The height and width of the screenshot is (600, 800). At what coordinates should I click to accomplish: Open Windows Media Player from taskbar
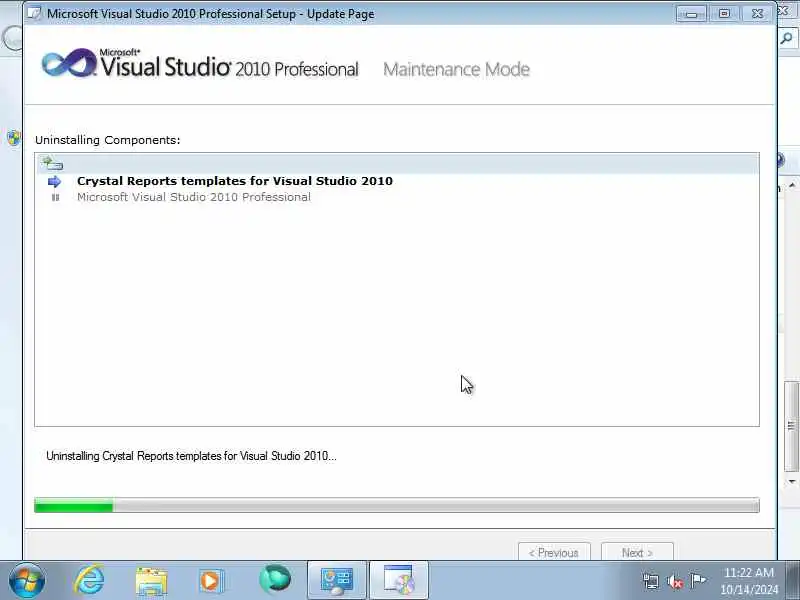[211, 581]
